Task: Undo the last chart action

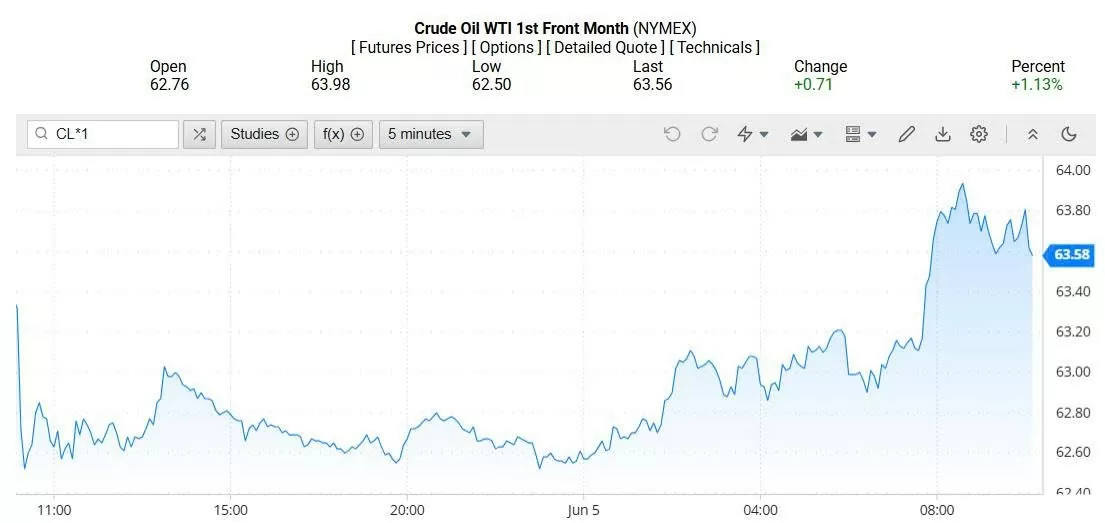Action: pyautogui.click(x=672, y=134)
